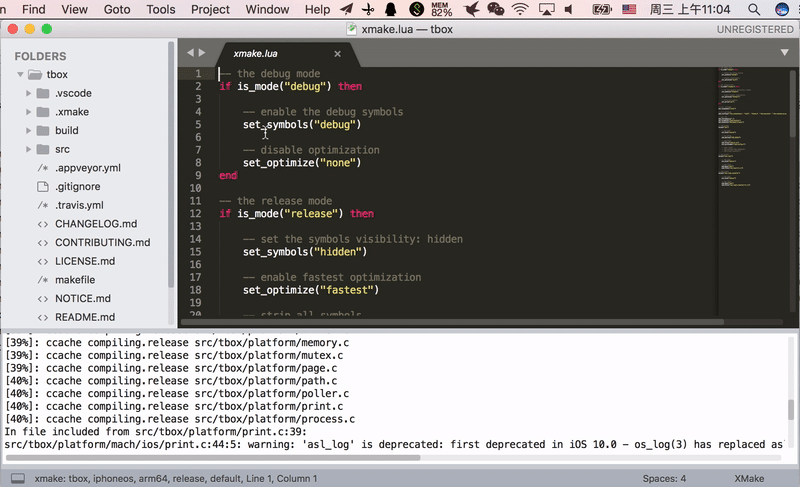Screen dimensions: 800x487
Task: Expand the .xmake folder
Action: click(x=29, y=112)
